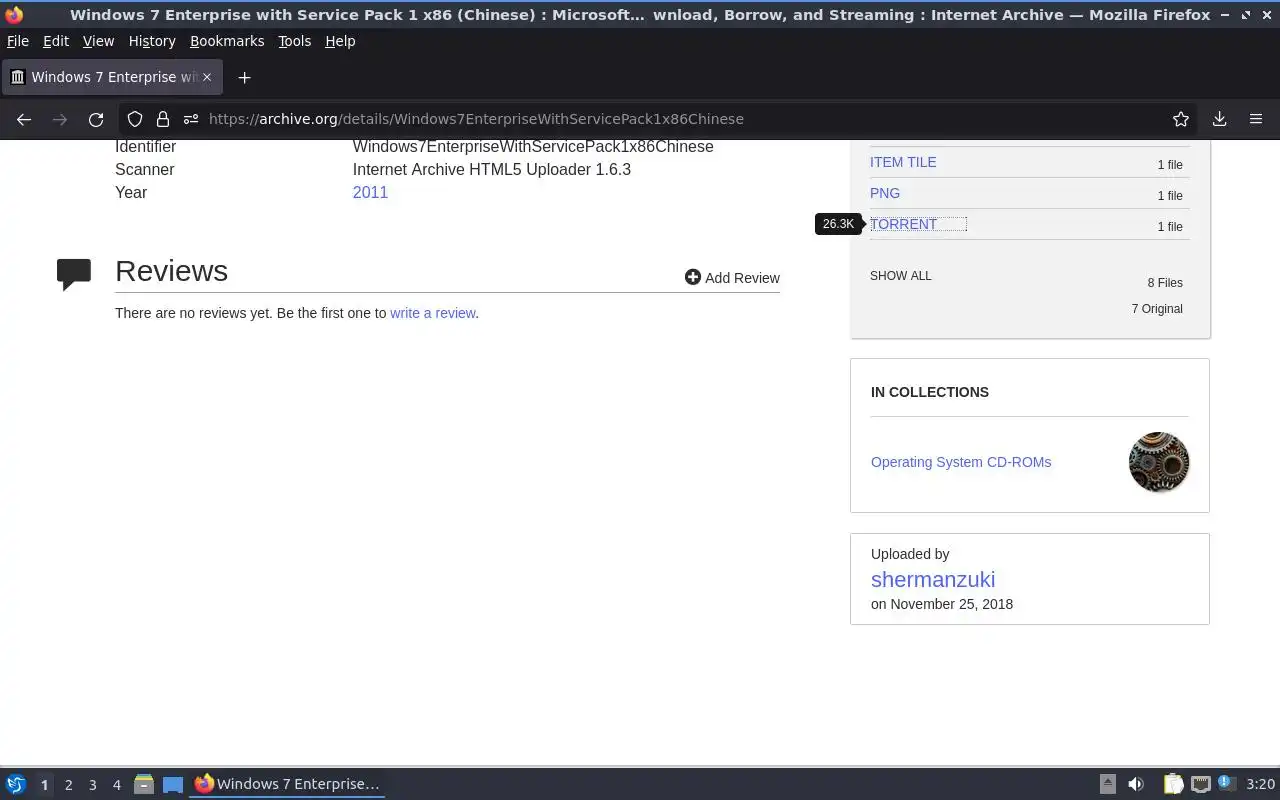Viewport: 1280px width, 800px height.
Task: Switch to workspace 4
Action: pyautogui.click(x=116, y=785)
